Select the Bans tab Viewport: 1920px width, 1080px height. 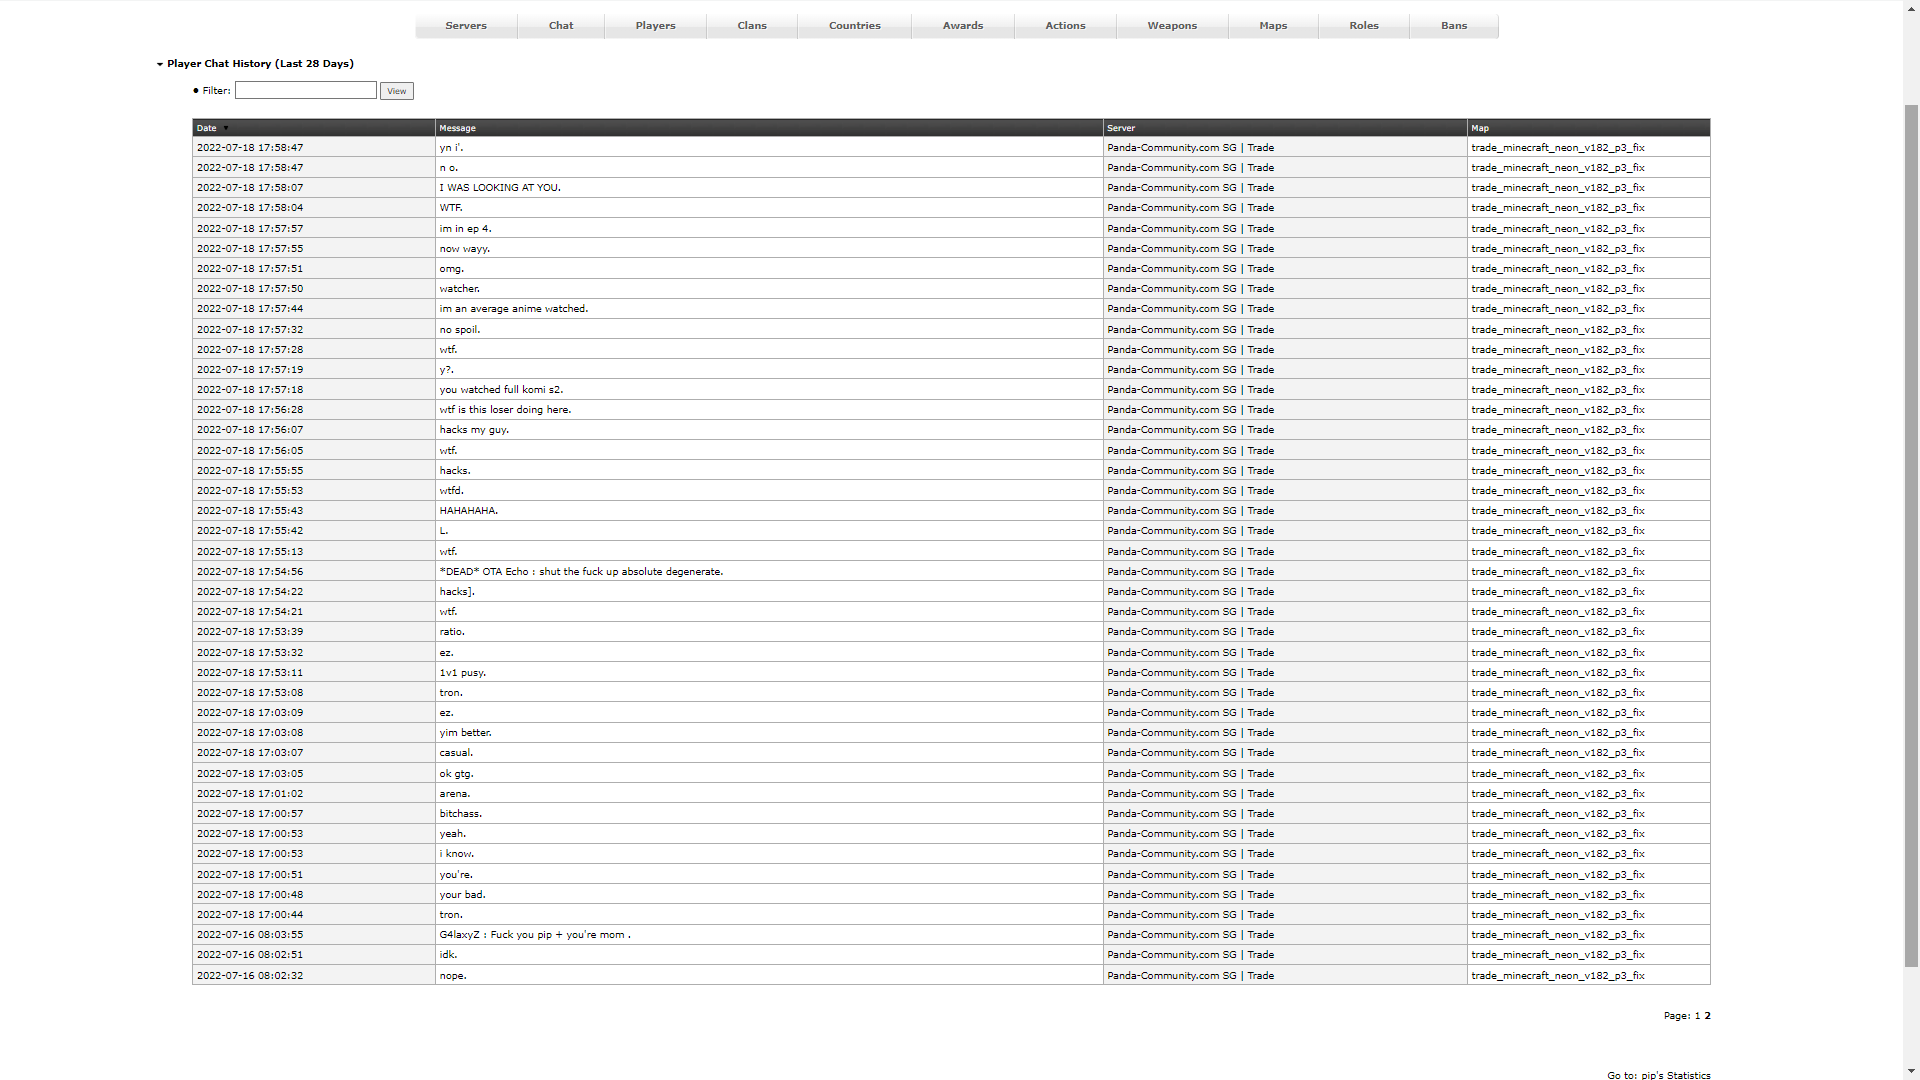[x=1454, y=26]
